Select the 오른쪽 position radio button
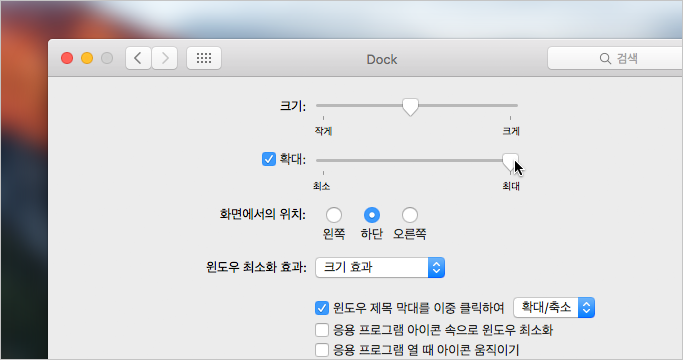 coord(409,215)
